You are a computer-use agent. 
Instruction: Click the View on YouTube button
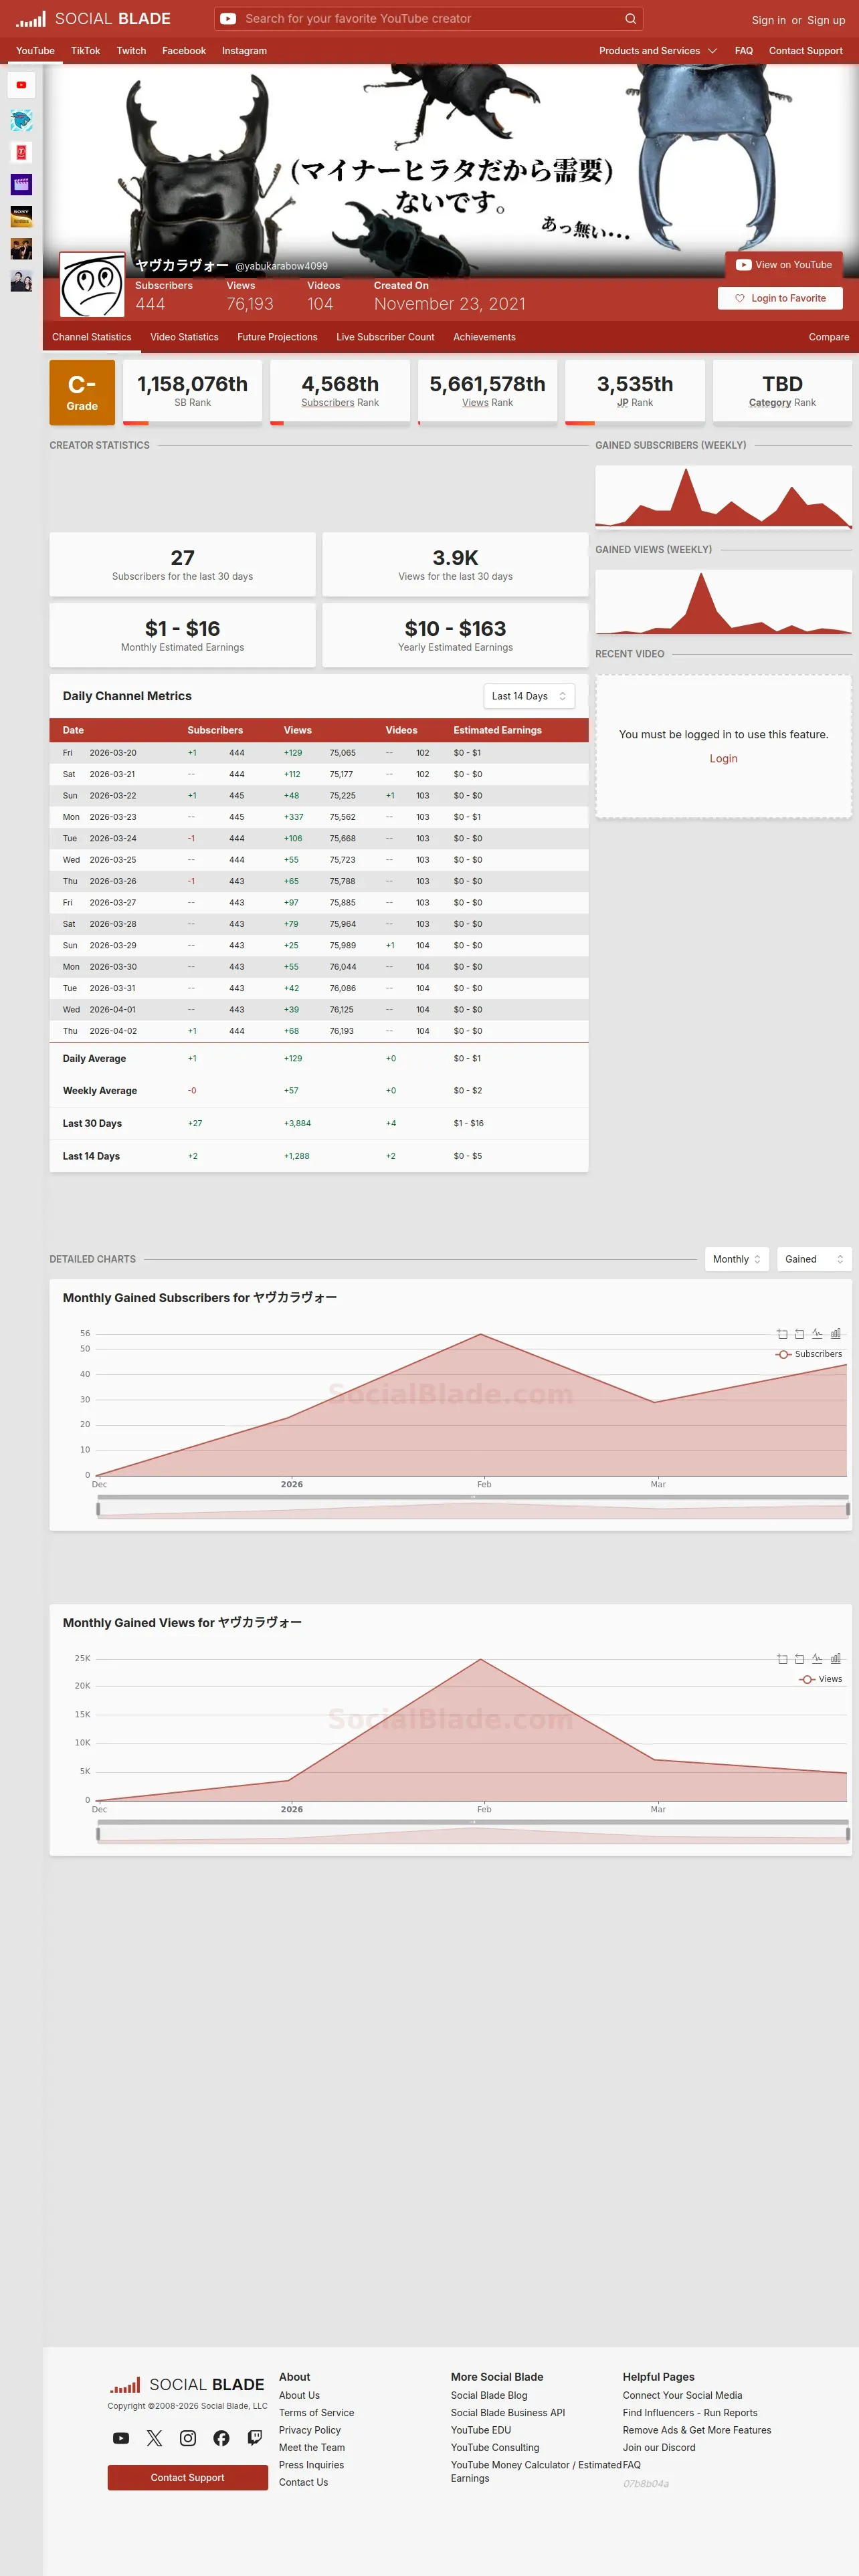(784, 265)
